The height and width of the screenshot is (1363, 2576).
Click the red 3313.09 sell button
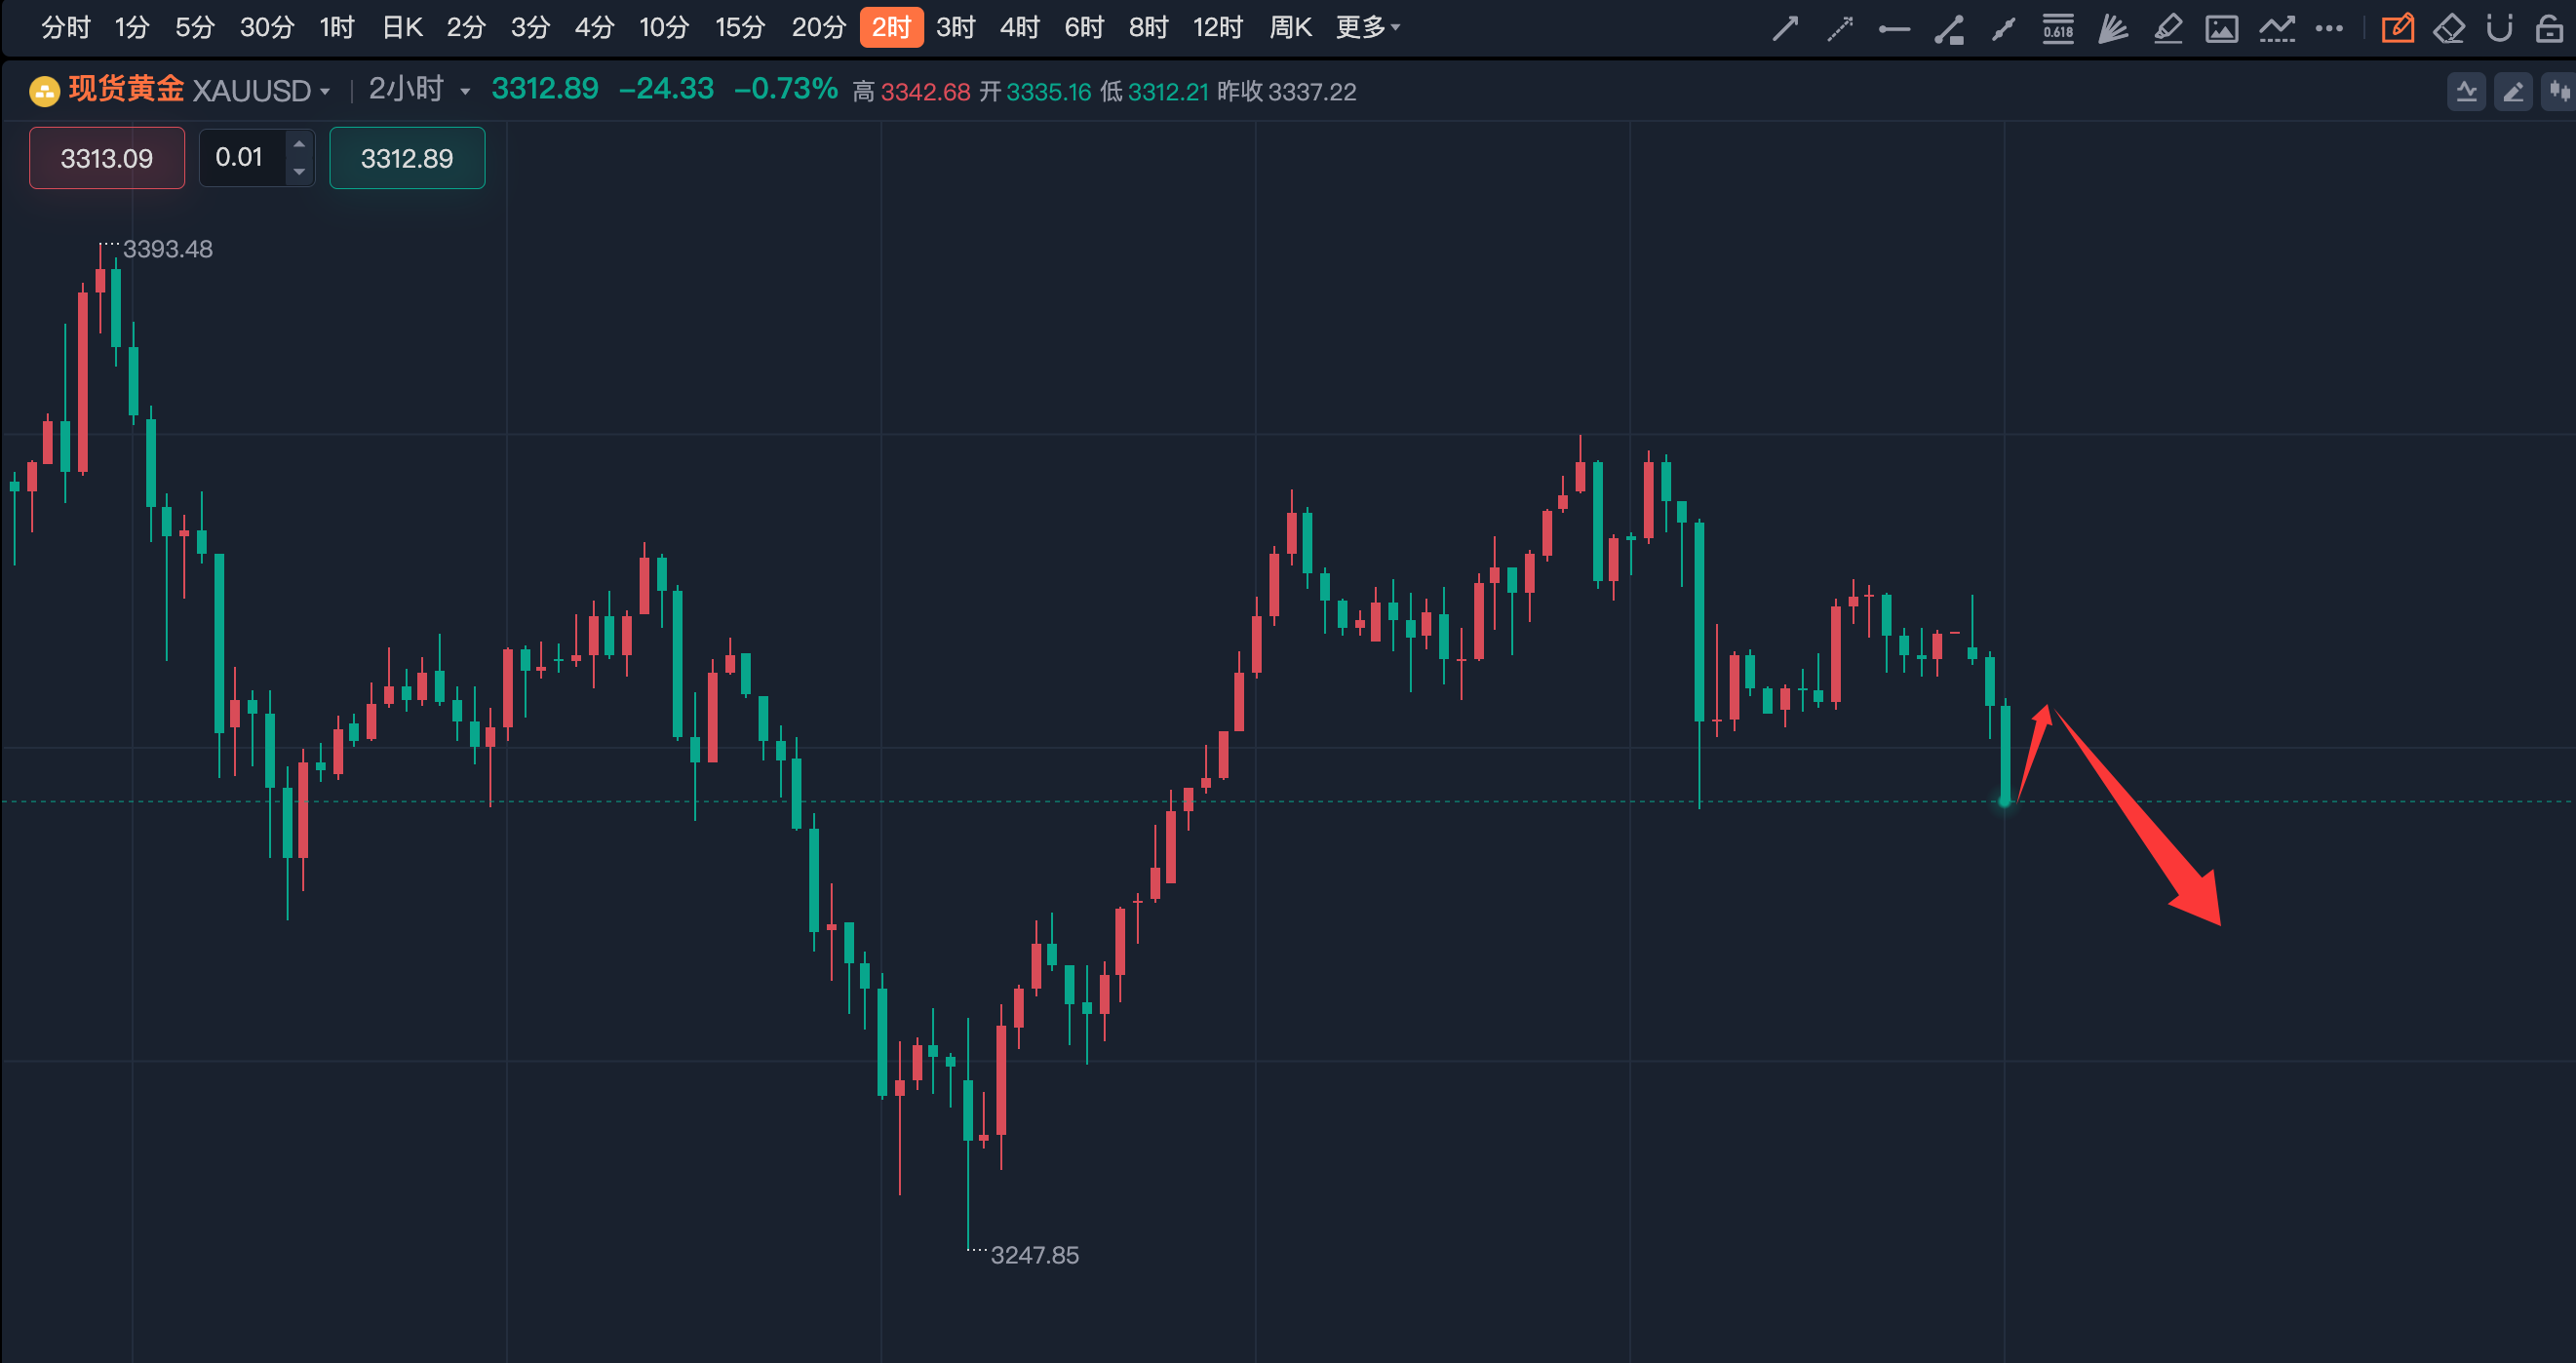point(107,158)
